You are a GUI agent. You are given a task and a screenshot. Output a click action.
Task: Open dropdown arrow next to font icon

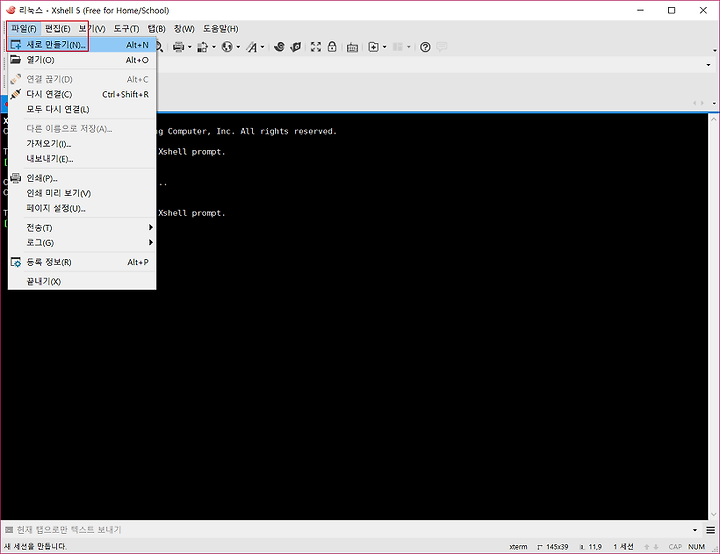point(262,47)
